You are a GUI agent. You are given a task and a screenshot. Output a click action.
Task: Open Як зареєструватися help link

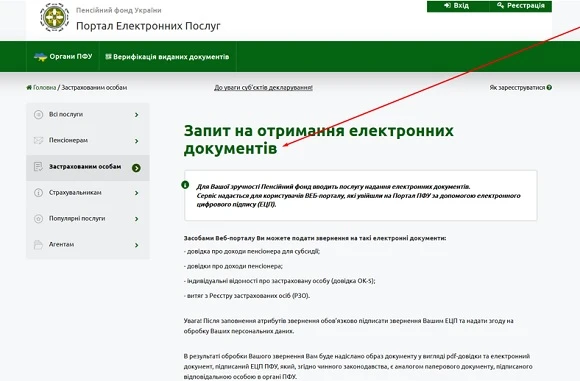pos(517,88)
